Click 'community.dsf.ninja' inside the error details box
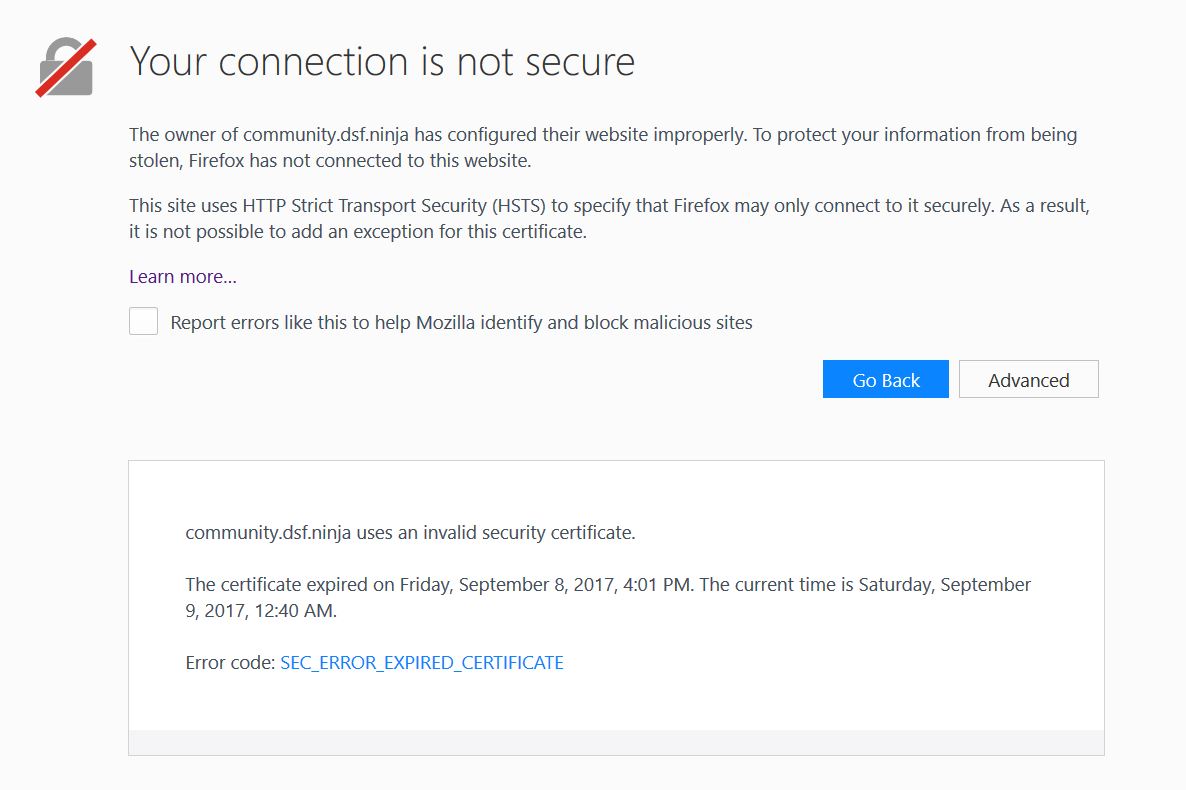The height and width of the screenshot is (790, 1186). pos(268,533)
